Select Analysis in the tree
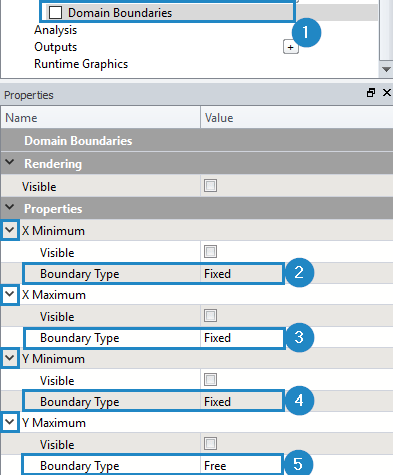Screen dimensions: 393x475 click(x=55, y=30)
